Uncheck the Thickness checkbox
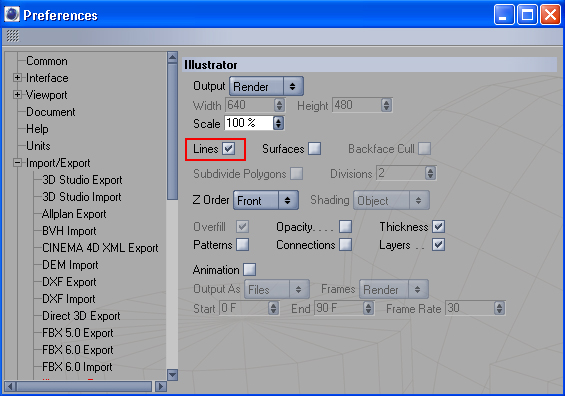This screenshot has width=565, height=396. 439,227
